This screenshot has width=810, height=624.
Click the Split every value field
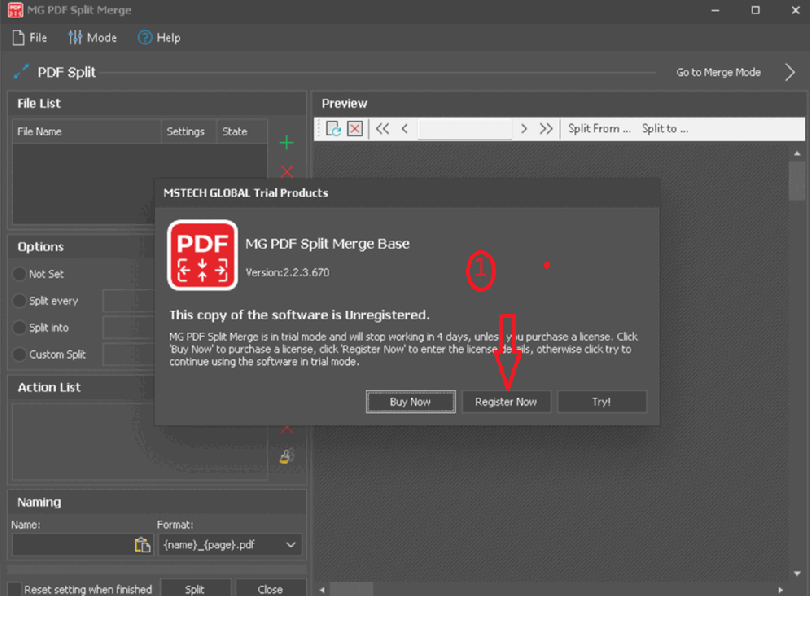[129, 301]
